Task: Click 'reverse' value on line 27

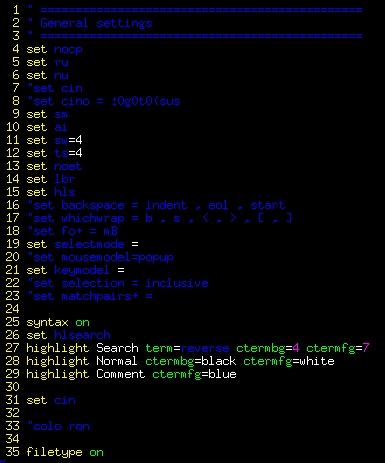Action: point(205,349)
